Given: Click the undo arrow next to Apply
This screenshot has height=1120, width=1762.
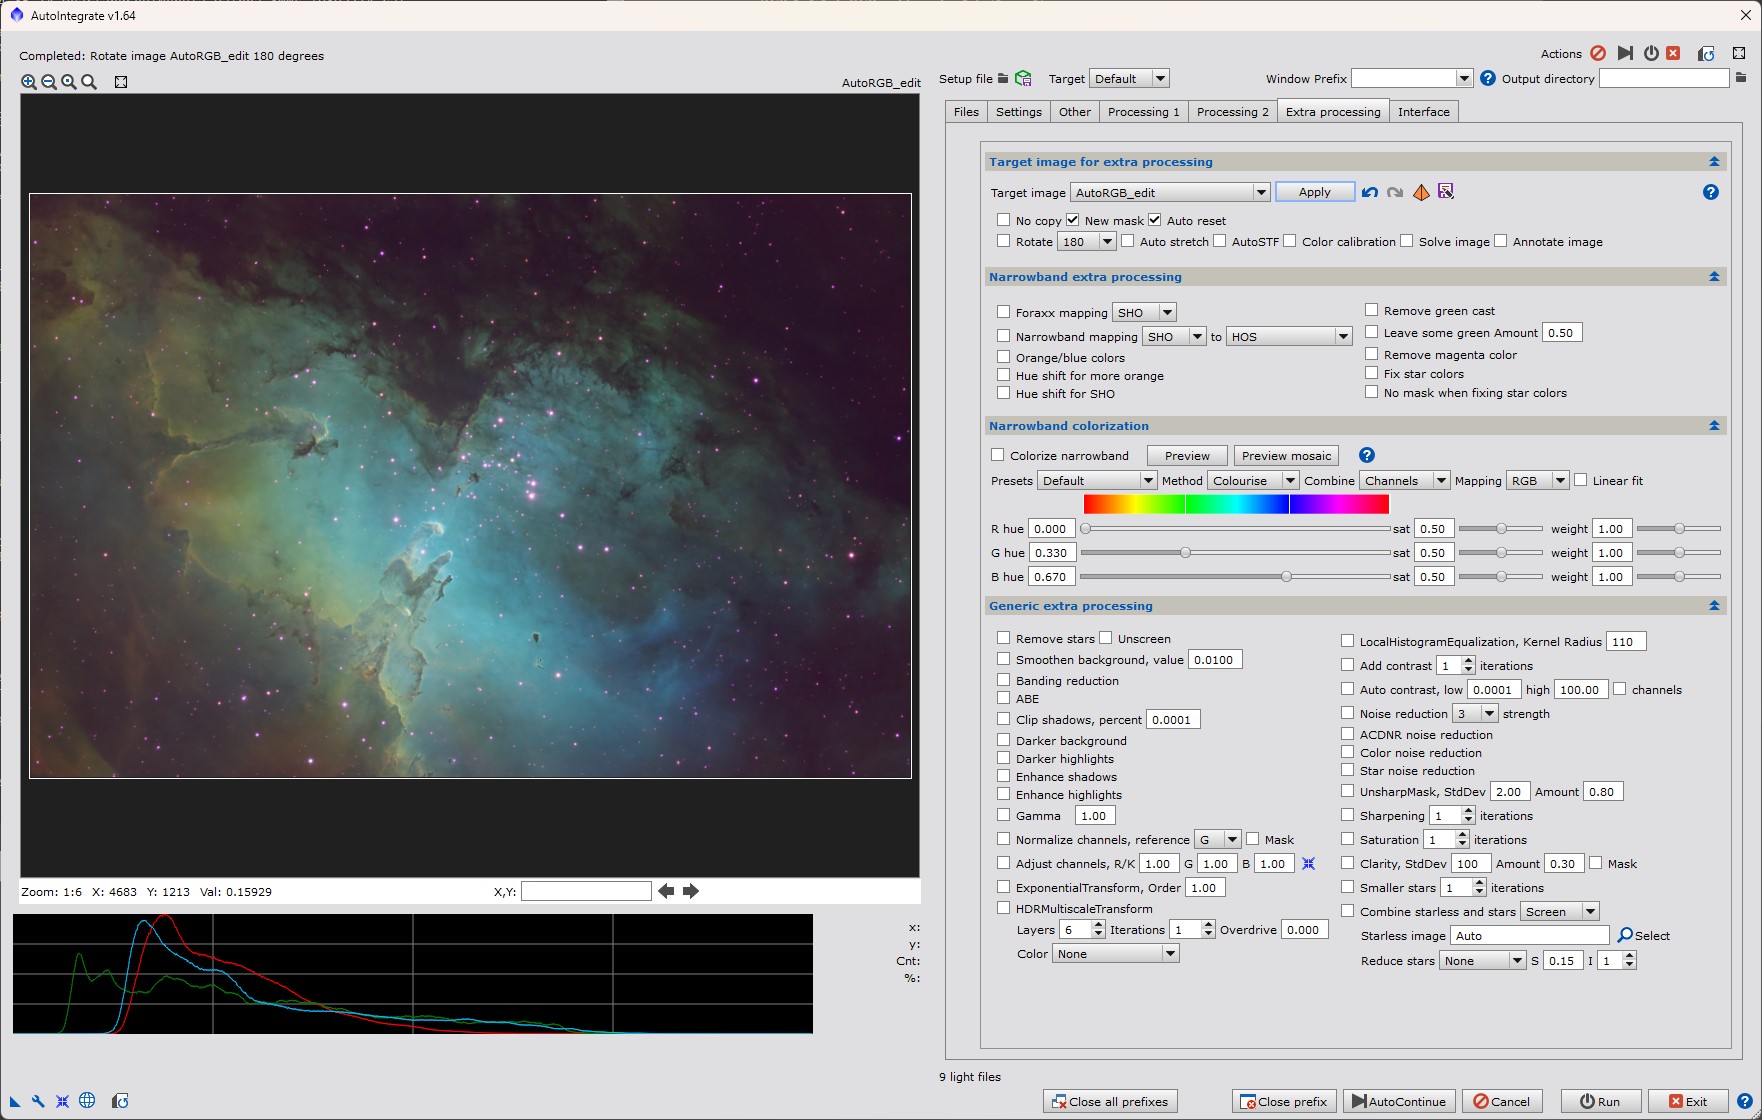Looking at the screenshot, I should coord(1370,192).
